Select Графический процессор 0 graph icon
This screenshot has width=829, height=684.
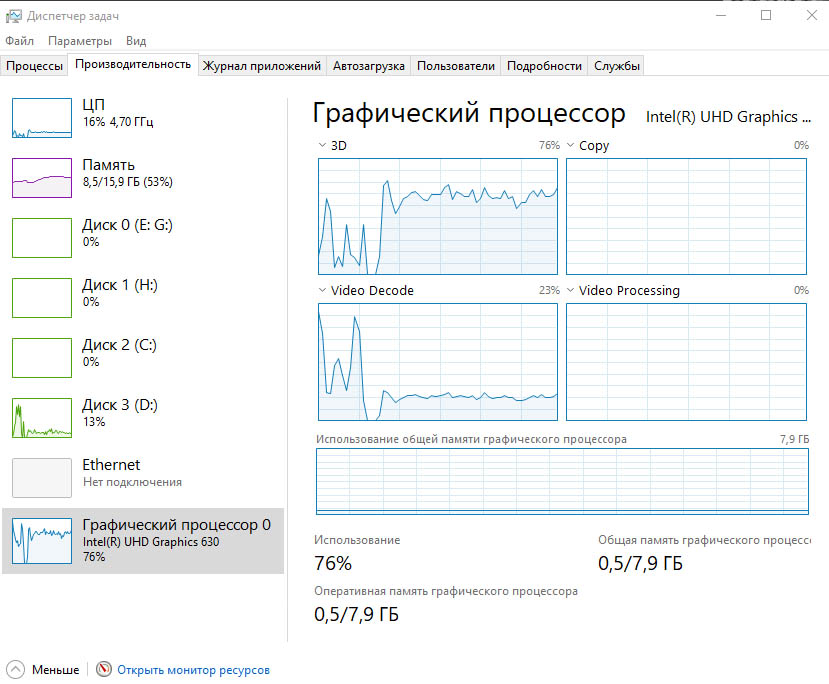coord(42,540)
